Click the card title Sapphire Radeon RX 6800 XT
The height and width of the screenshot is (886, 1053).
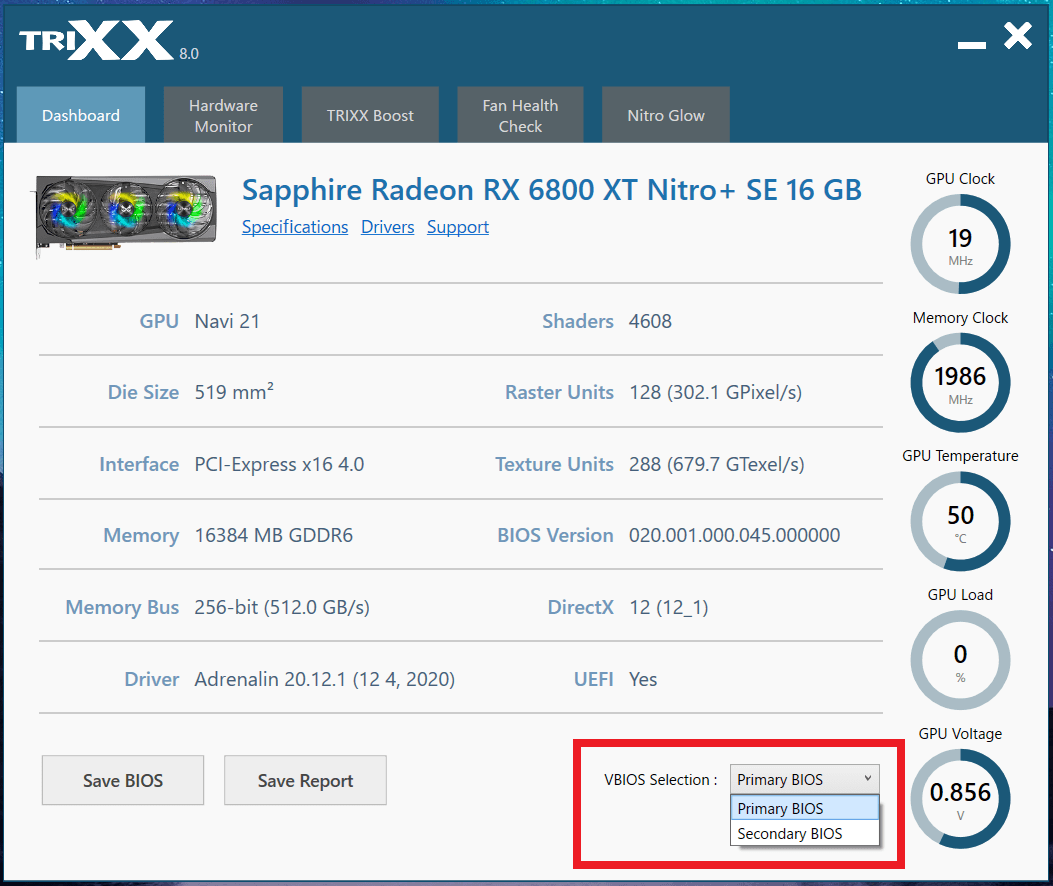[x=551, y=190]
